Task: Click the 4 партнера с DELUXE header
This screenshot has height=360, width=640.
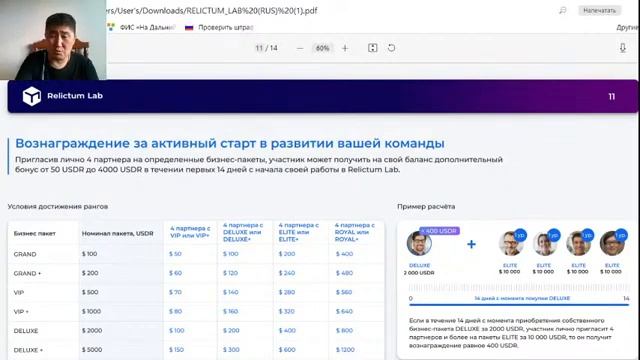Action: pyautogui.click(x=243, y=232)
